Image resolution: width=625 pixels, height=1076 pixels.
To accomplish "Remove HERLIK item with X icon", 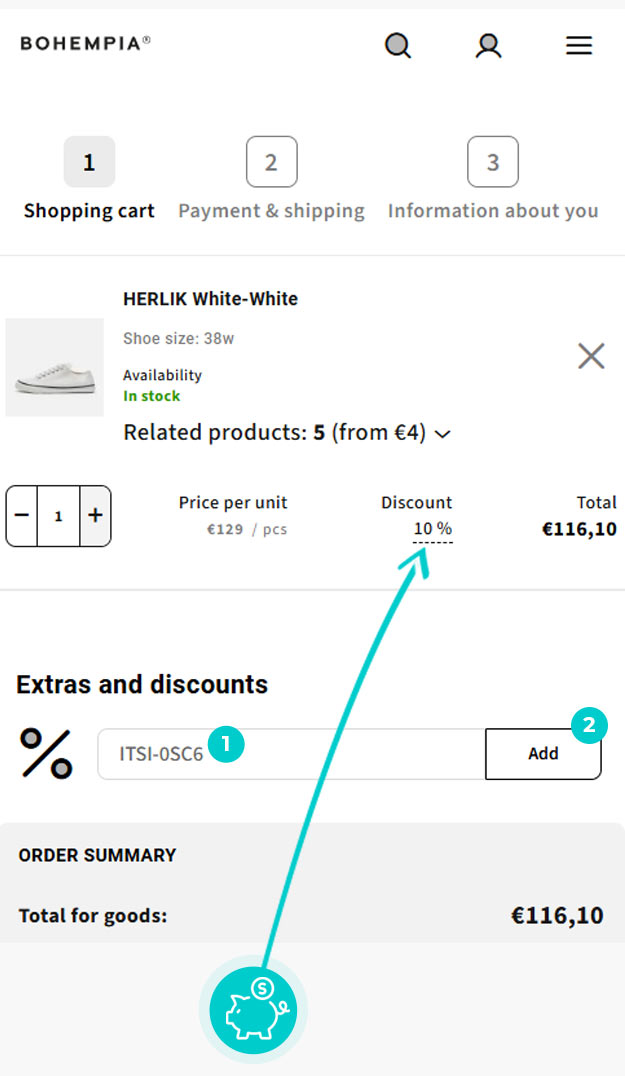I will (x=591, y=355).
